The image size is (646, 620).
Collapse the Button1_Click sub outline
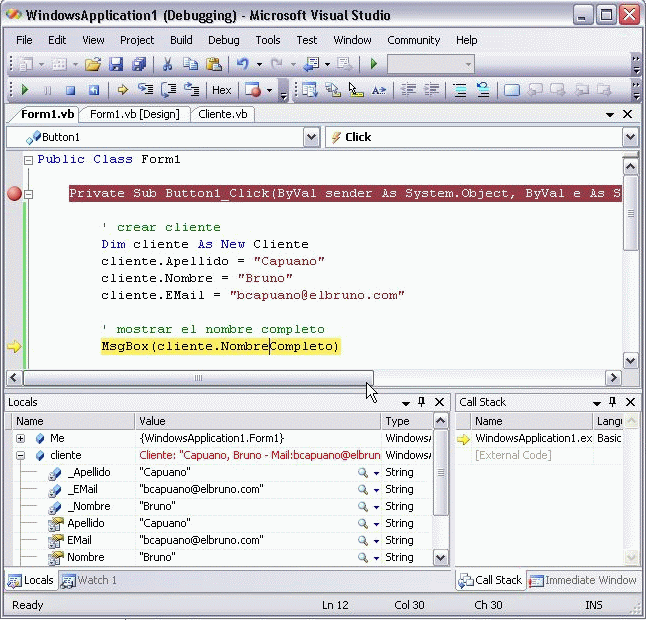tap(28, 194)
